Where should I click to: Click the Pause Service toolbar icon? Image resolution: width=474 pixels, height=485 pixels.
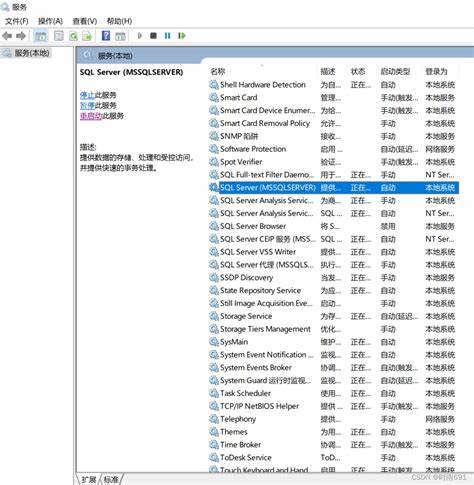pyautogui.click(x=167, y=36)
